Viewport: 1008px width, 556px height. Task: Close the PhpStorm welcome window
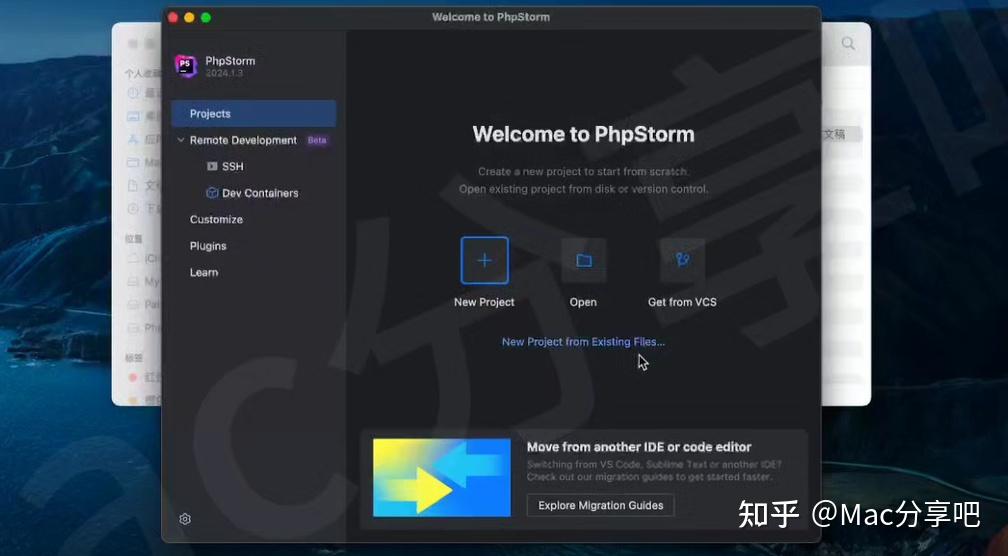click(173, 17)
